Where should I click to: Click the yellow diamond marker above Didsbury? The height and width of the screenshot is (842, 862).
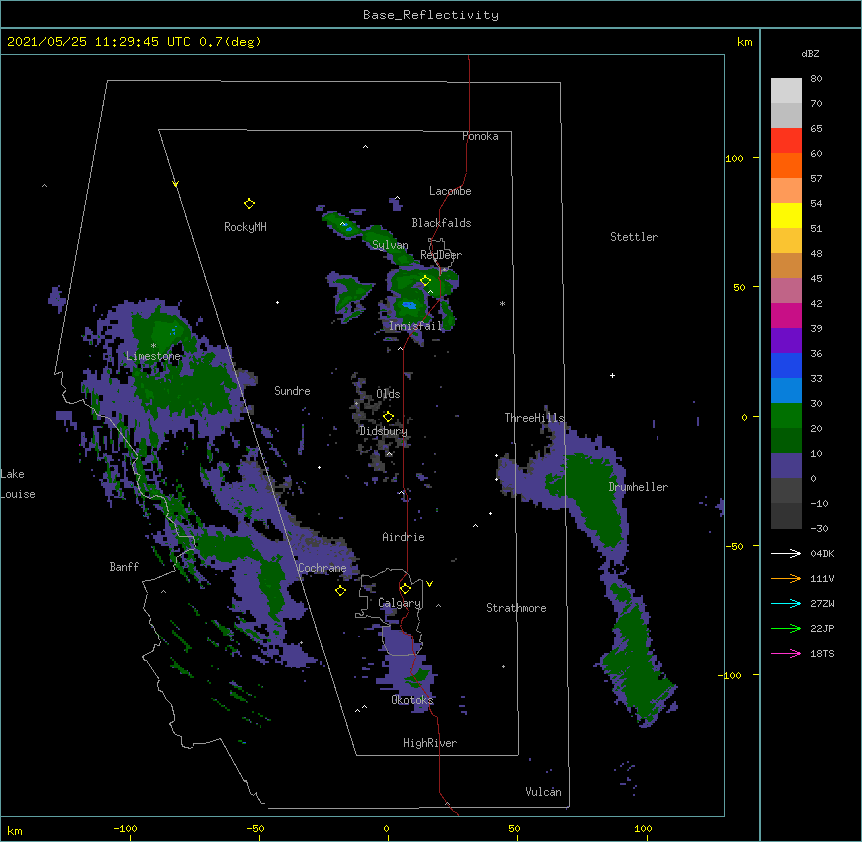(388, 417)
